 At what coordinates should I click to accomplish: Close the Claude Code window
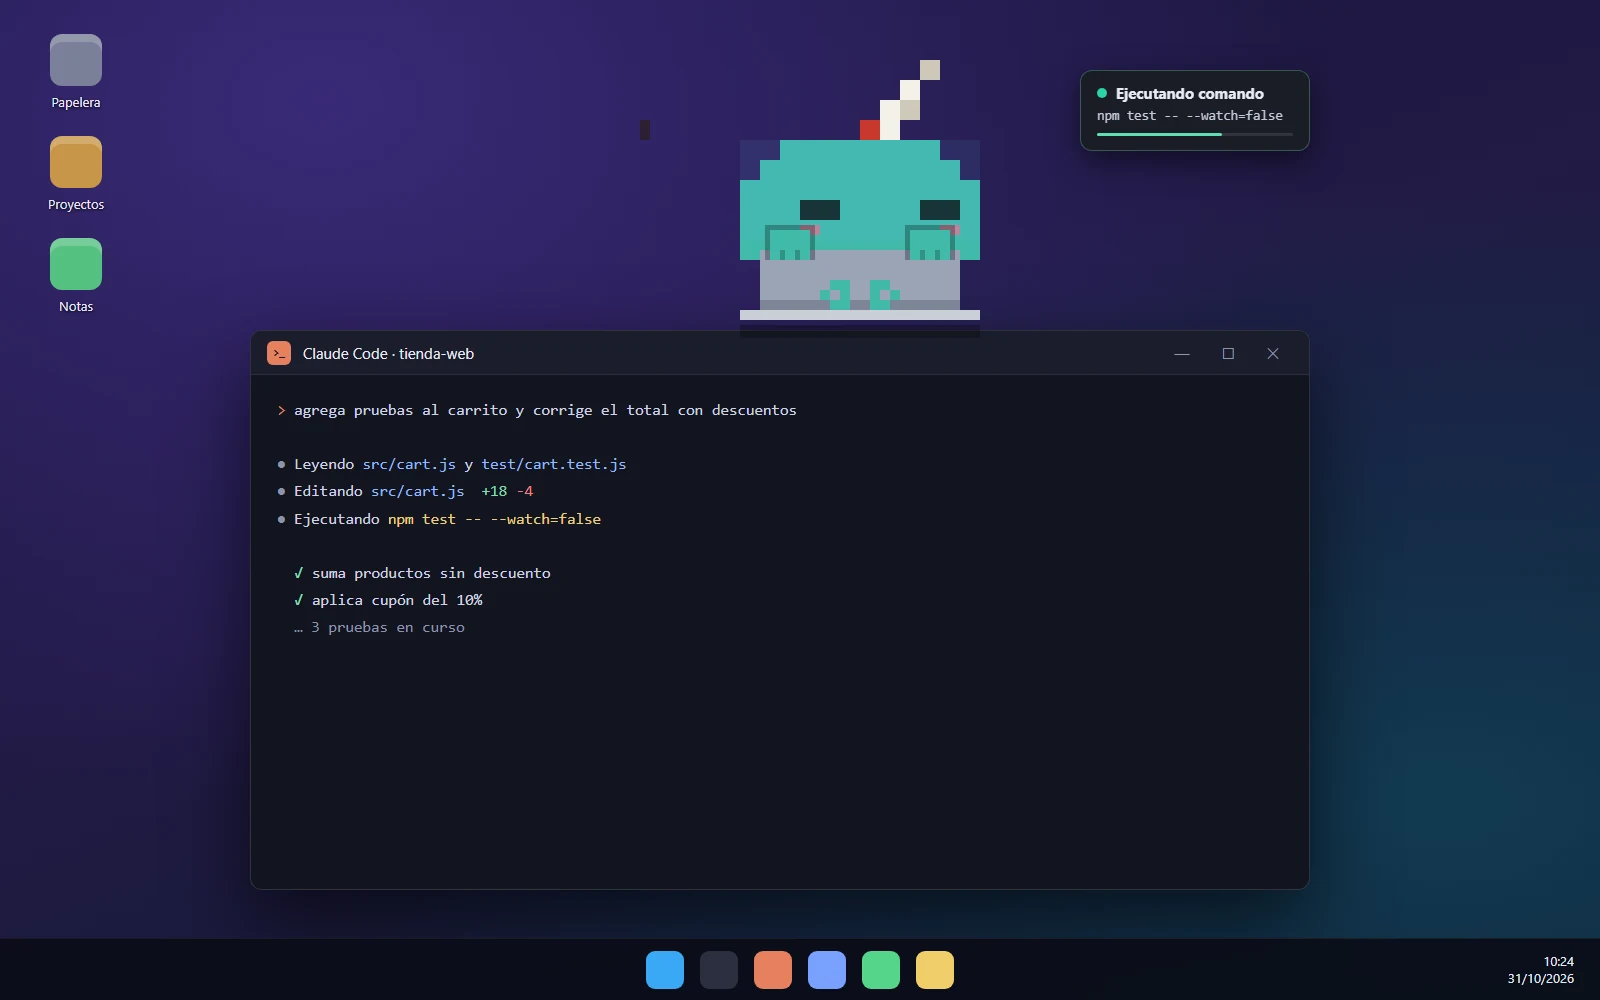pyautogui.click(x=1273, y=354)
